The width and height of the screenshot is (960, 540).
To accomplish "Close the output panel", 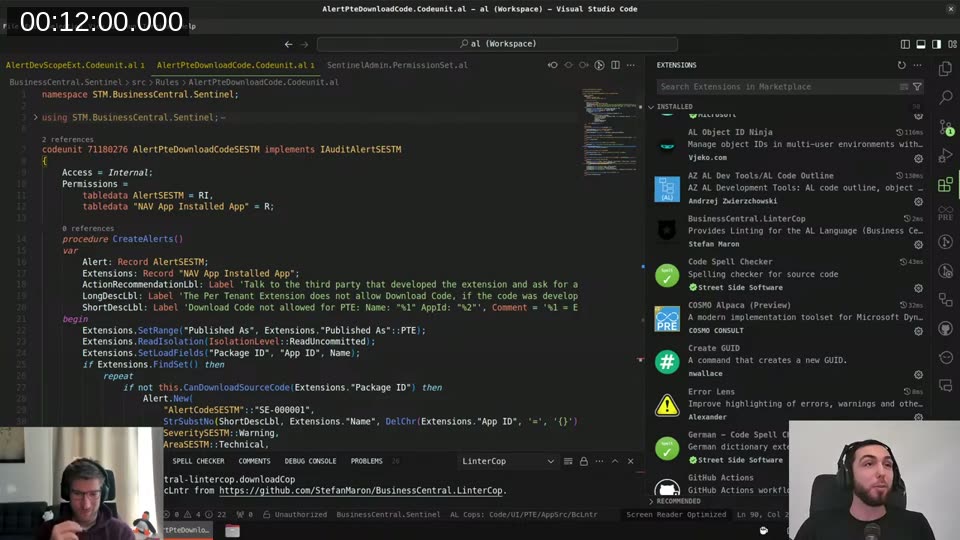I will click(x=631, y=461).
